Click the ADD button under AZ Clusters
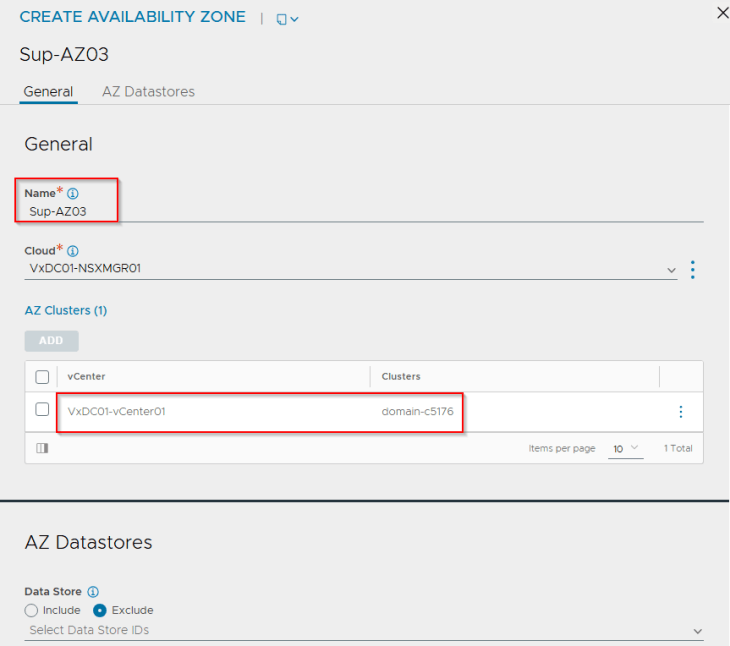 [x=51, y=341]
